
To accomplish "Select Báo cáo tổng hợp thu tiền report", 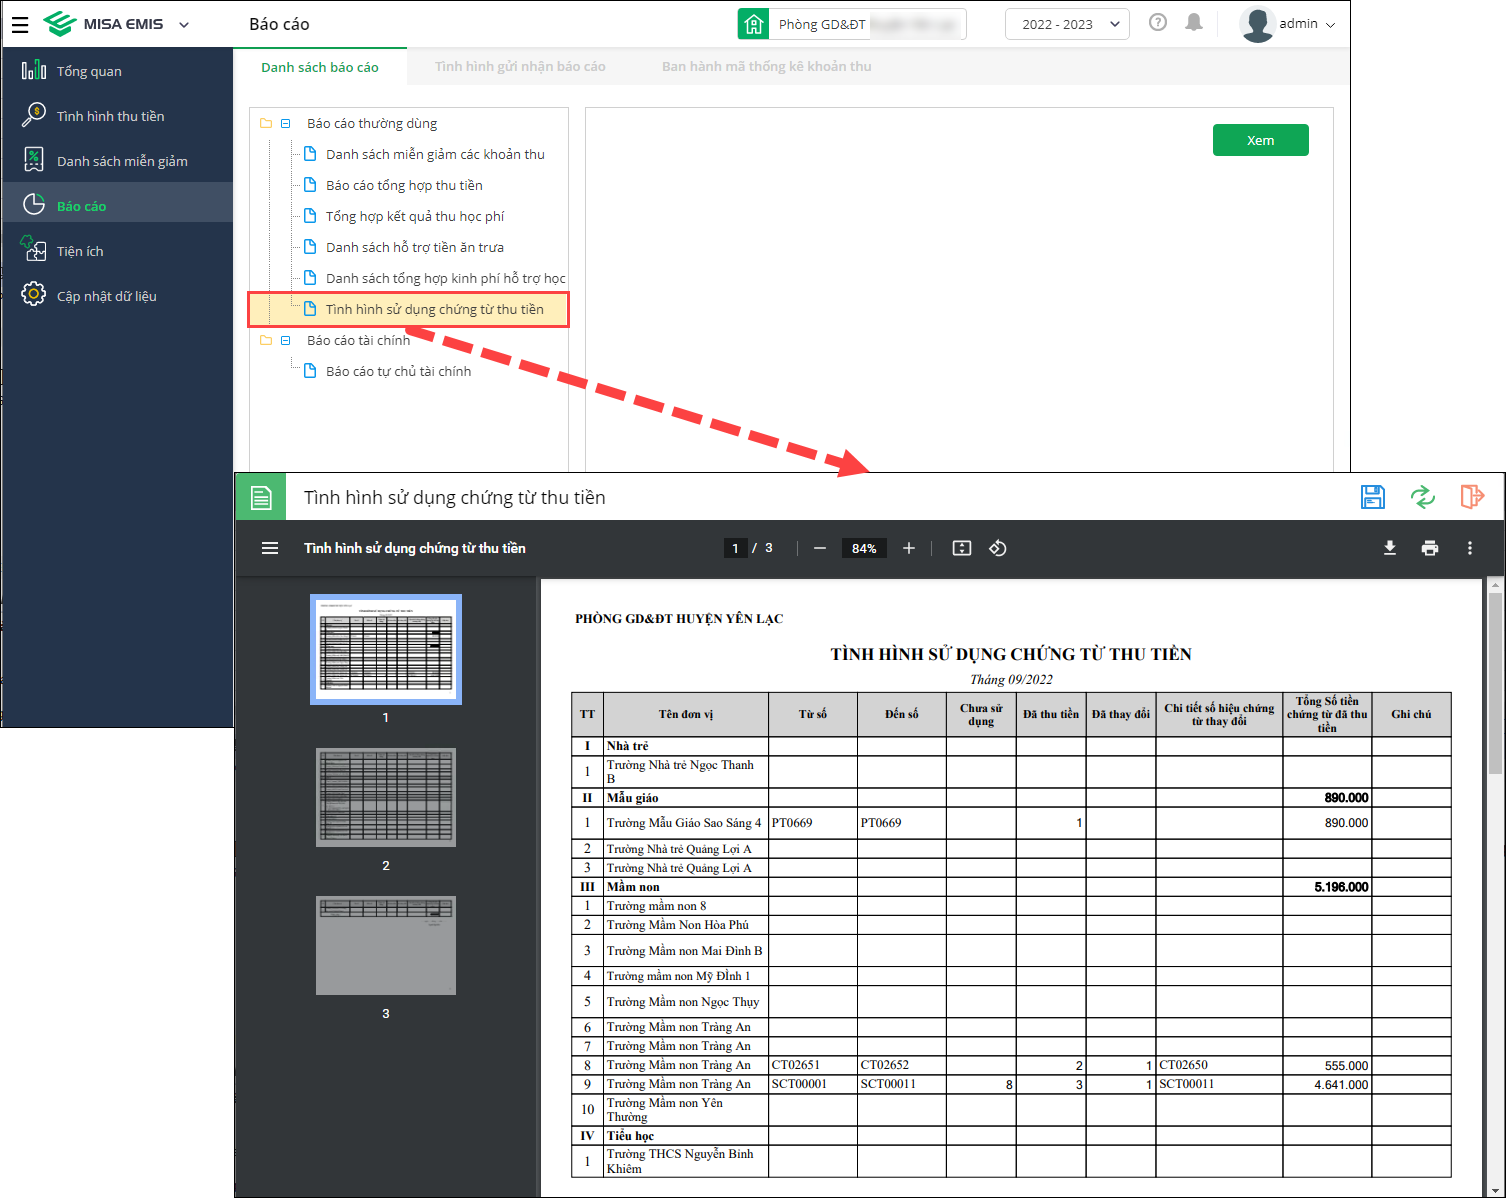I will point(404,186).
